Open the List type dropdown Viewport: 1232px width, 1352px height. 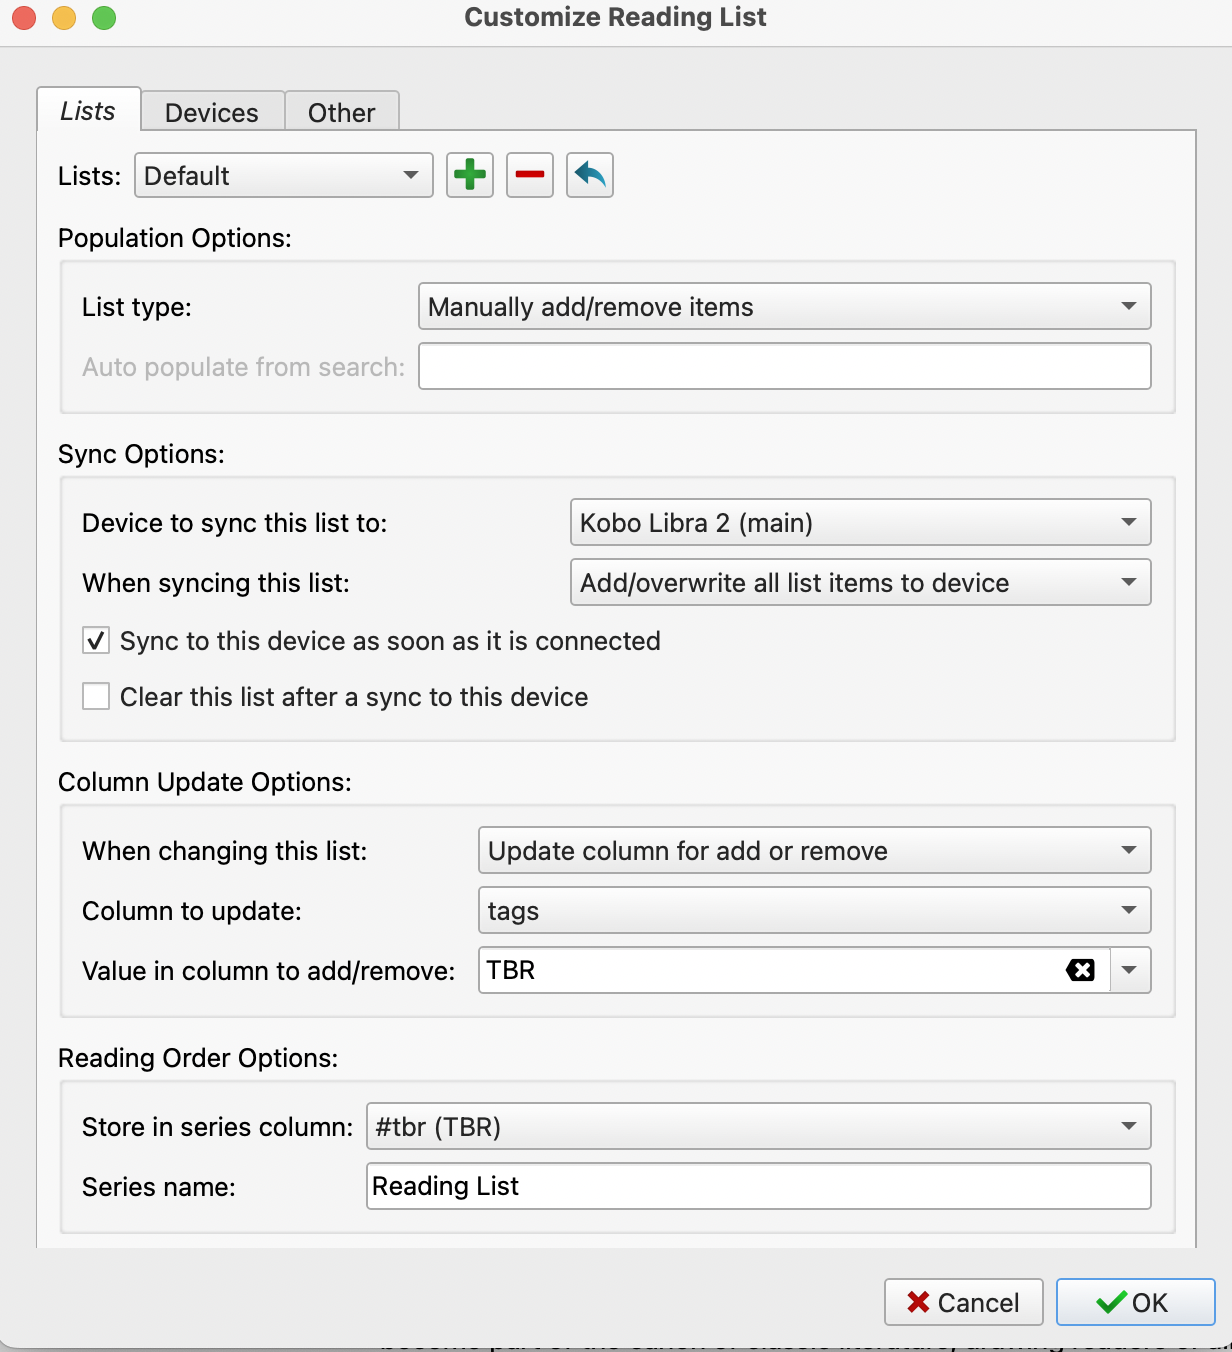tap(784, 307)
